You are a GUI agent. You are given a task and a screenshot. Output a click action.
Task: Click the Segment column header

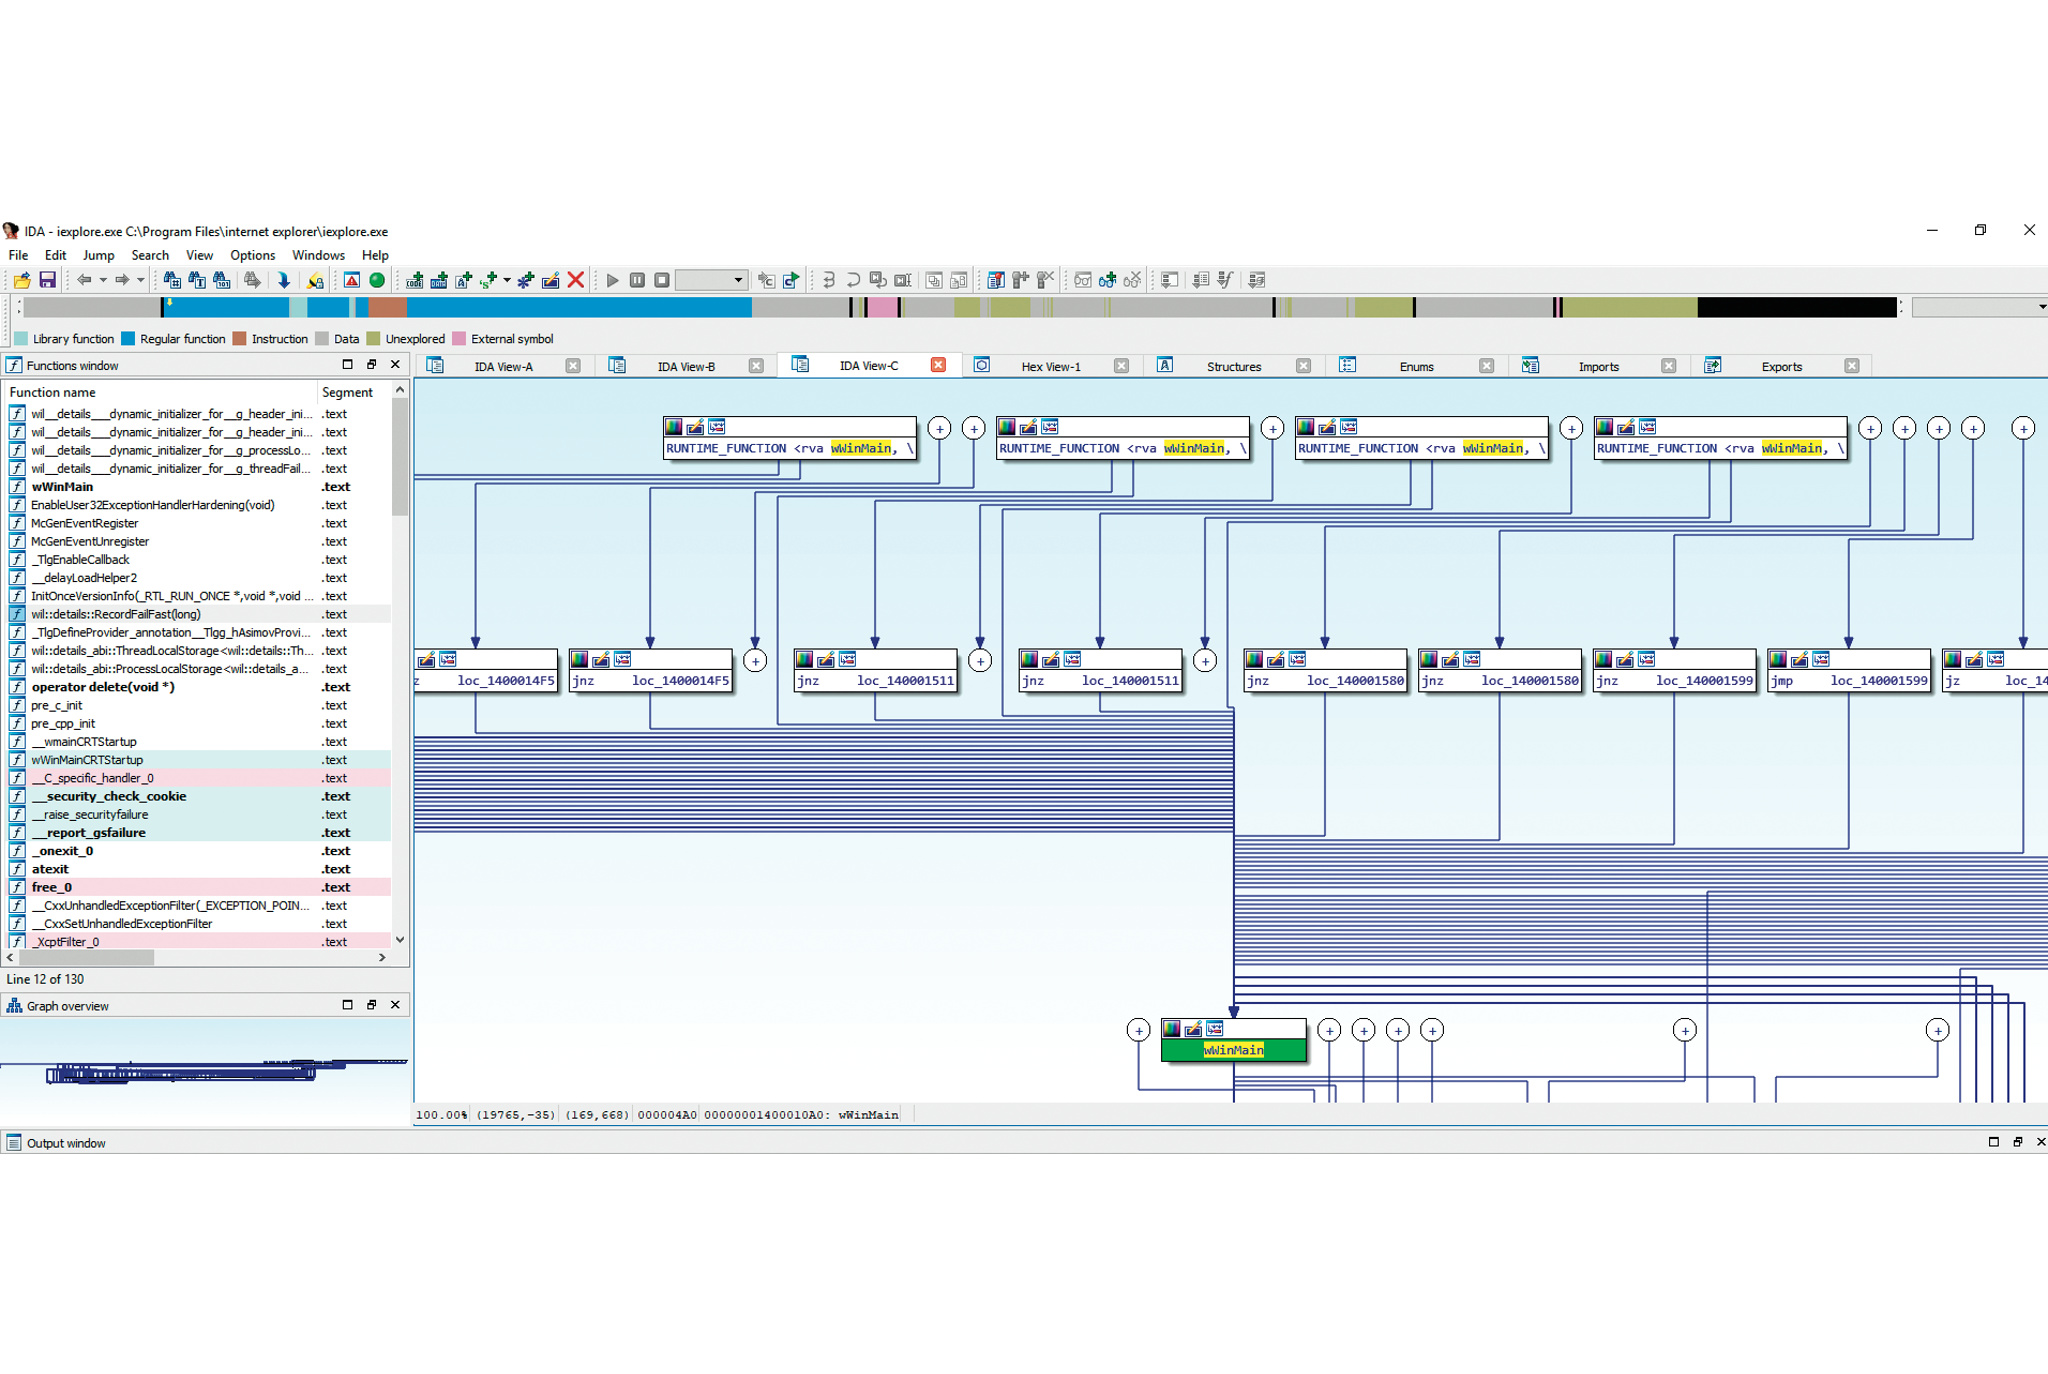click(347, 393)
